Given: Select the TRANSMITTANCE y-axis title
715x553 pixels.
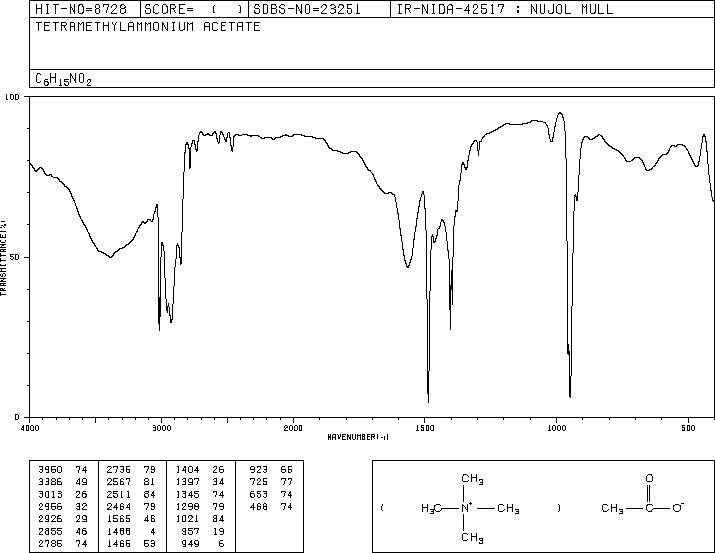Looking at the screenshot, I should click(x=3, y=258).
